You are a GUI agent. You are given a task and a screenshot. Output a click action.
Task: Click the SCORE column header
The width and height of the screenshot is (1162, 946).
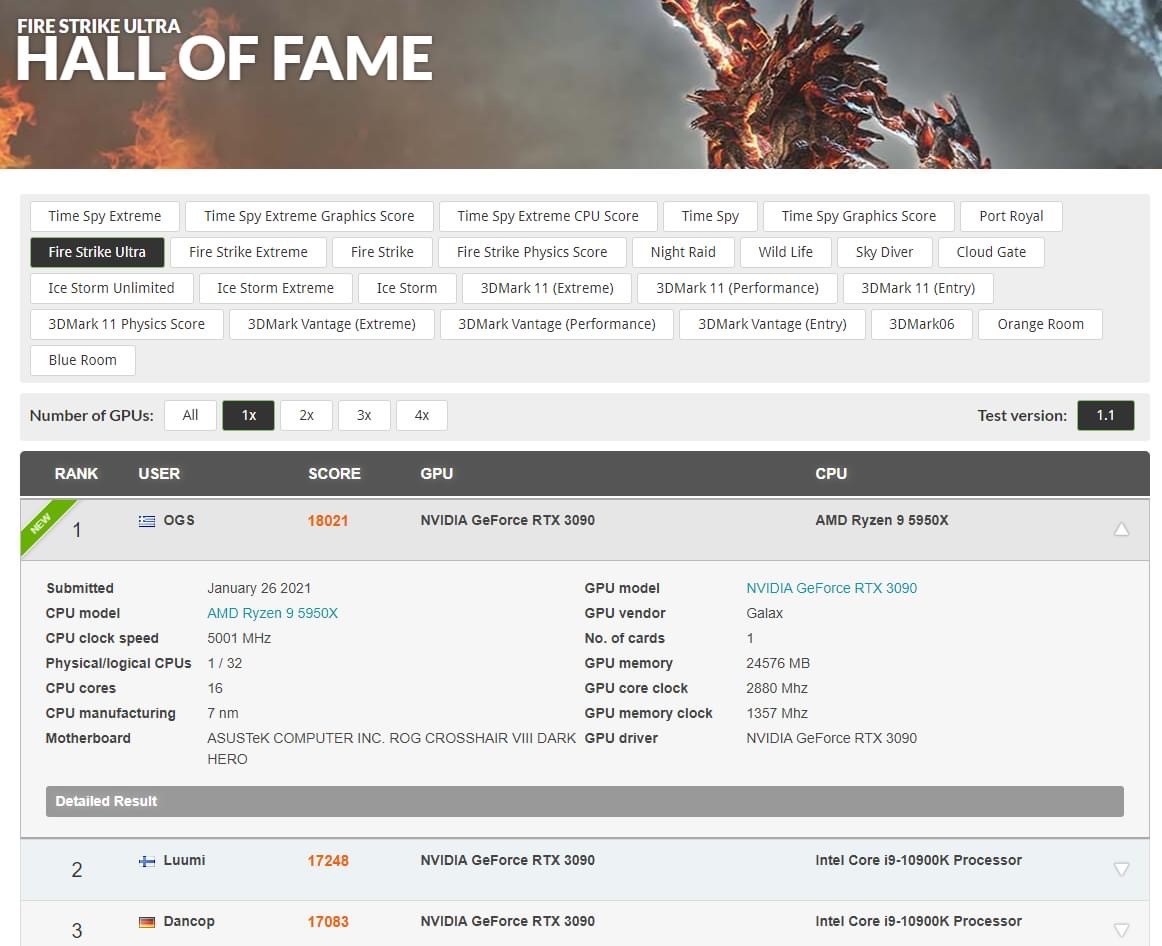coord(334,474)
